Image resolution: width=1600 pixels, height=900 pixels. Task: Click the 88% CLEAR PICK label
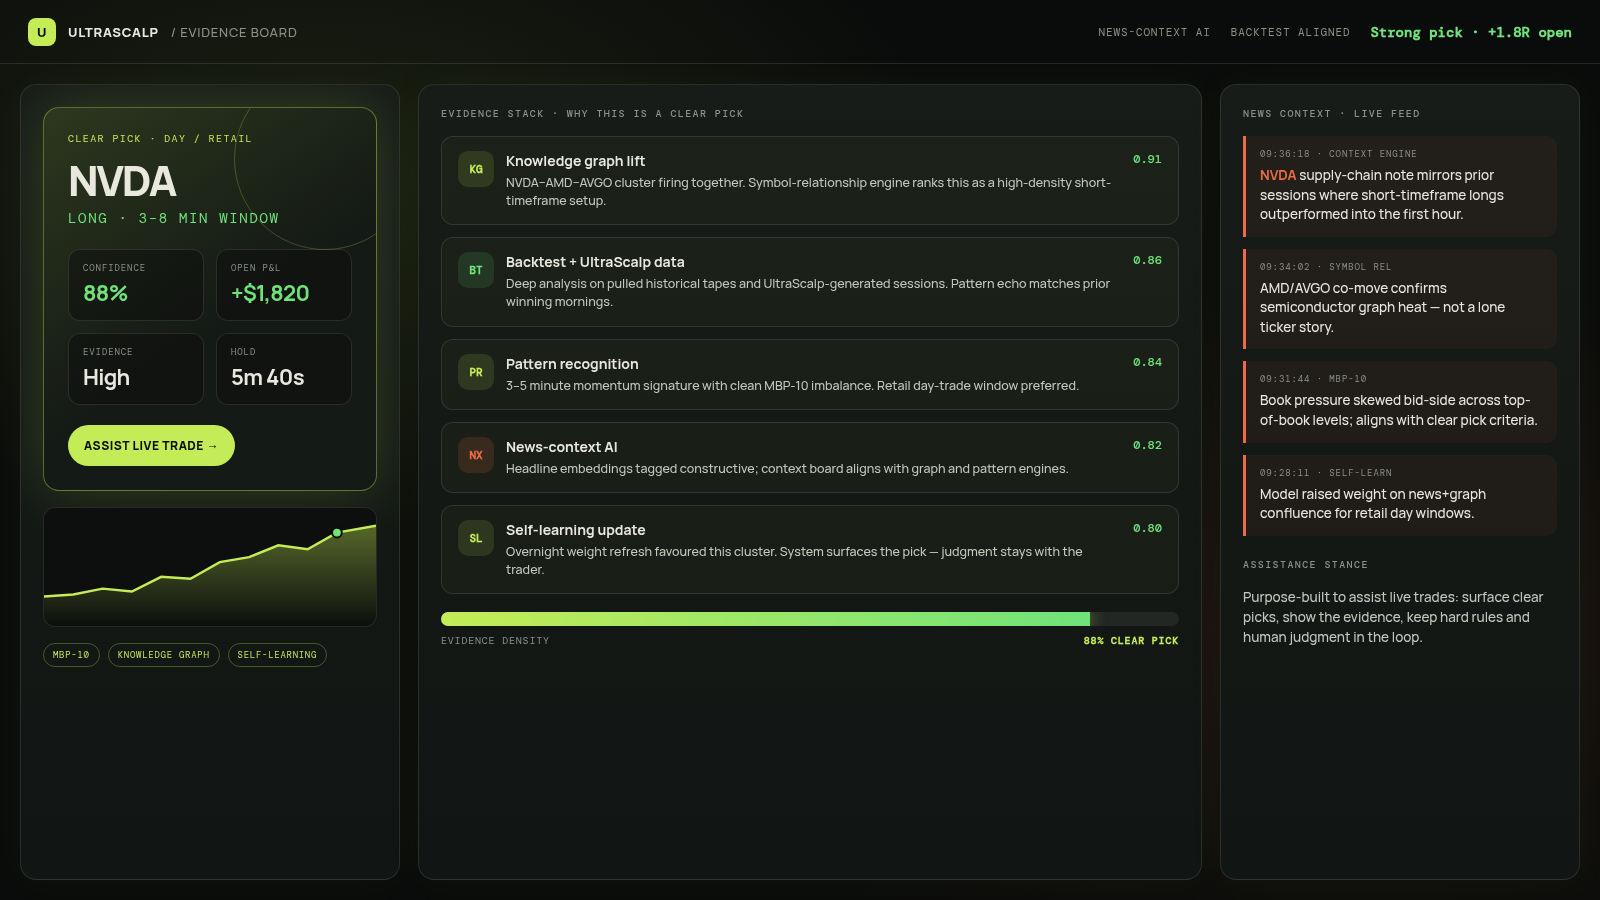[x=1131, y=641]
